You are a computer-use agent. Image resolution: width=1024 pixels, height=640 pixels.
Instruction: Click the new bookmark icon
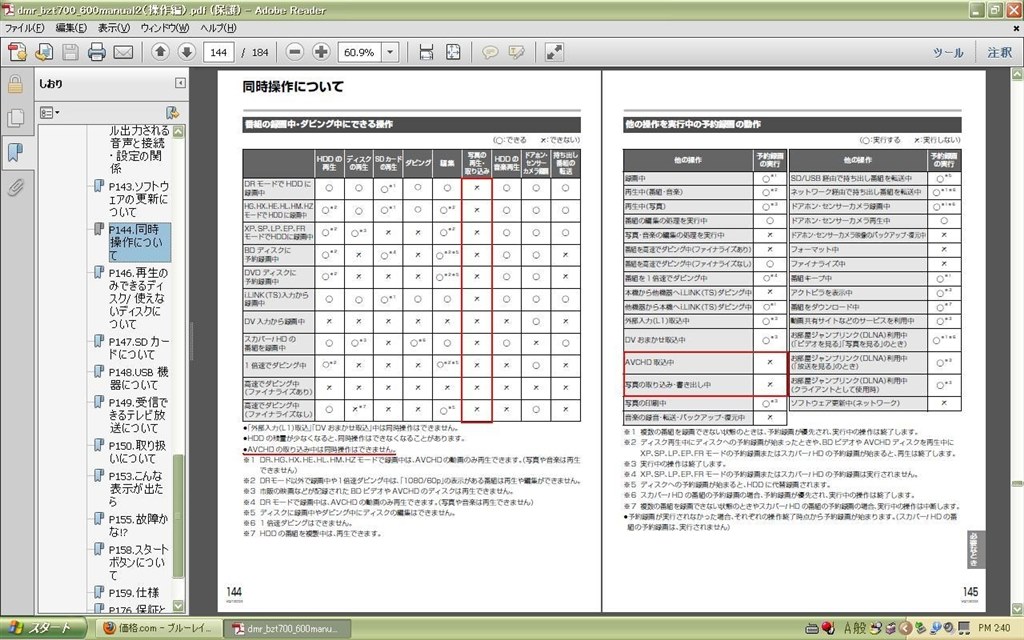tap(172, 113)
